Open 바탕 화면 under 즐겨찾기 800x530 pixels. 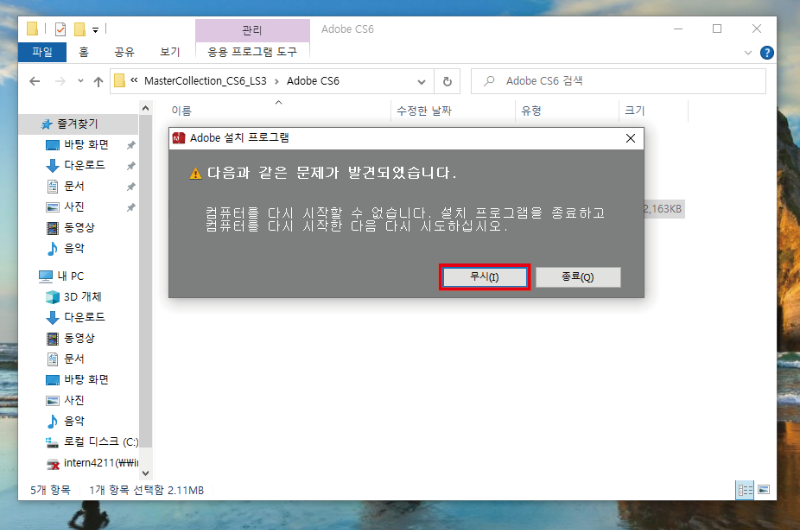pos(86,145)
